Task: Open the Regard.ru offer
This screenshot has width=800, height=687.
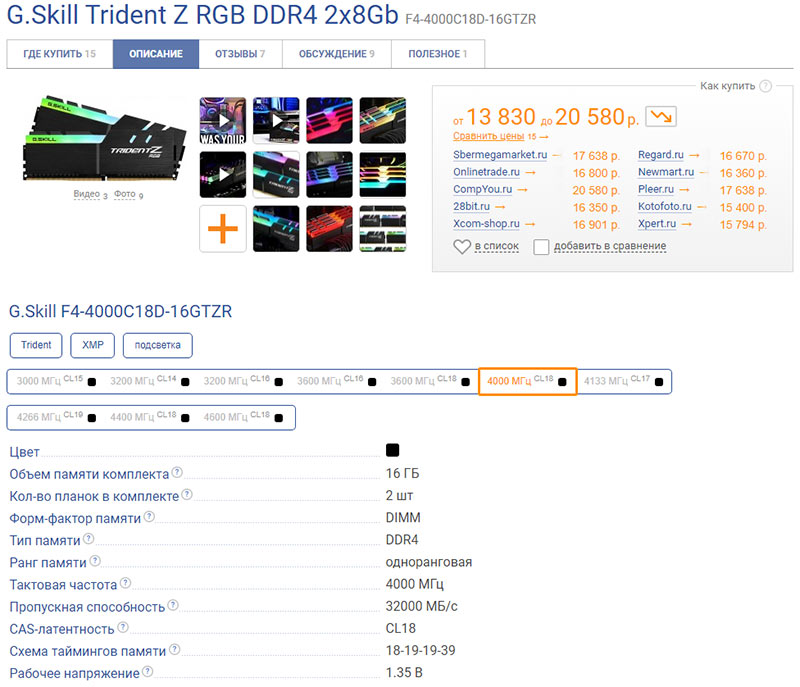Action: pyautogui.click(x=661, y=155)
